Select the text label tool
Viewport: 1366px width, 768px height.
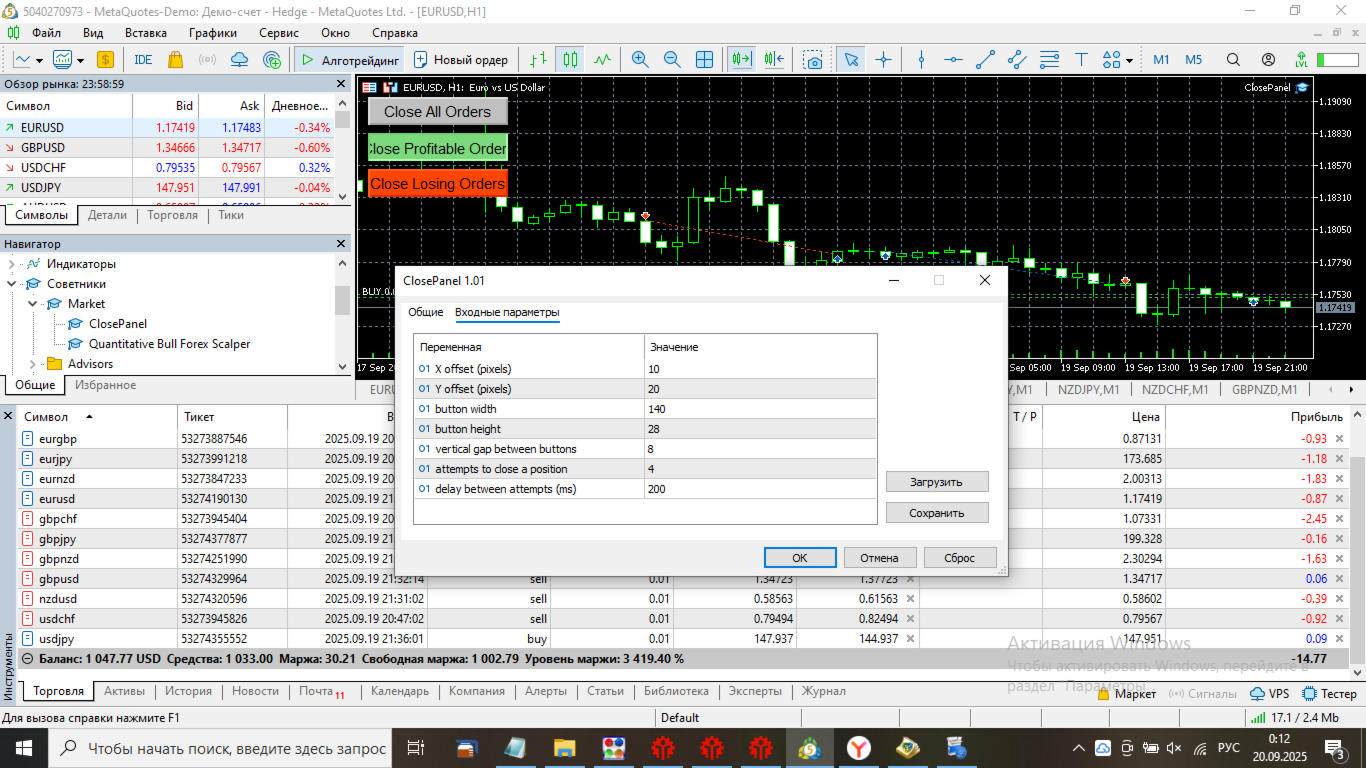pos(1081,60)
